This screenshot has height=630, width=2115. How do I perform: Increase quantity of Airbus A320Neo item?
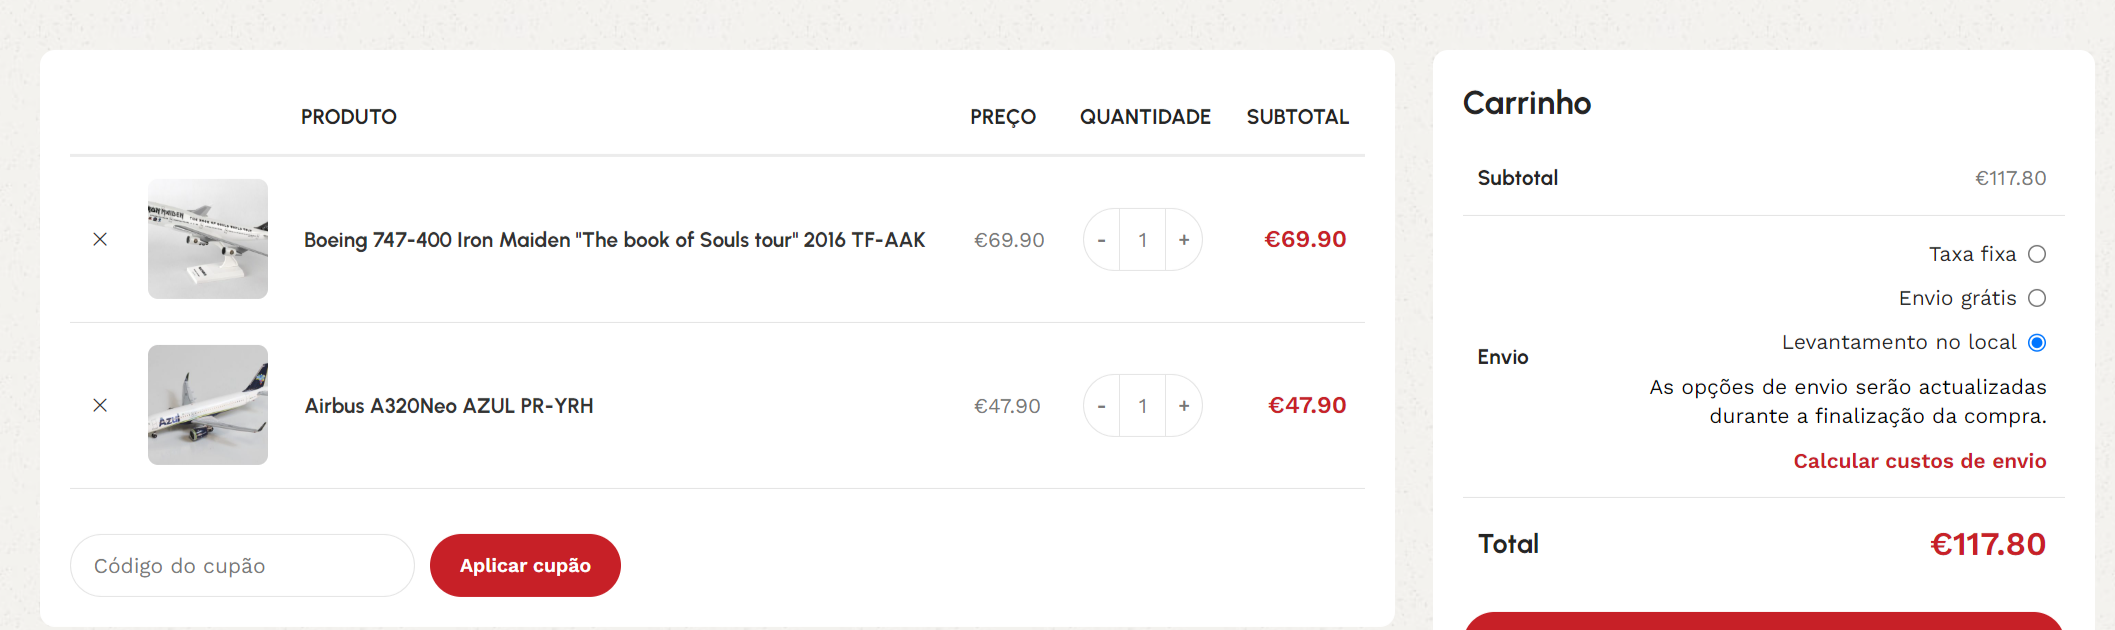click(x=1184, y=406)
